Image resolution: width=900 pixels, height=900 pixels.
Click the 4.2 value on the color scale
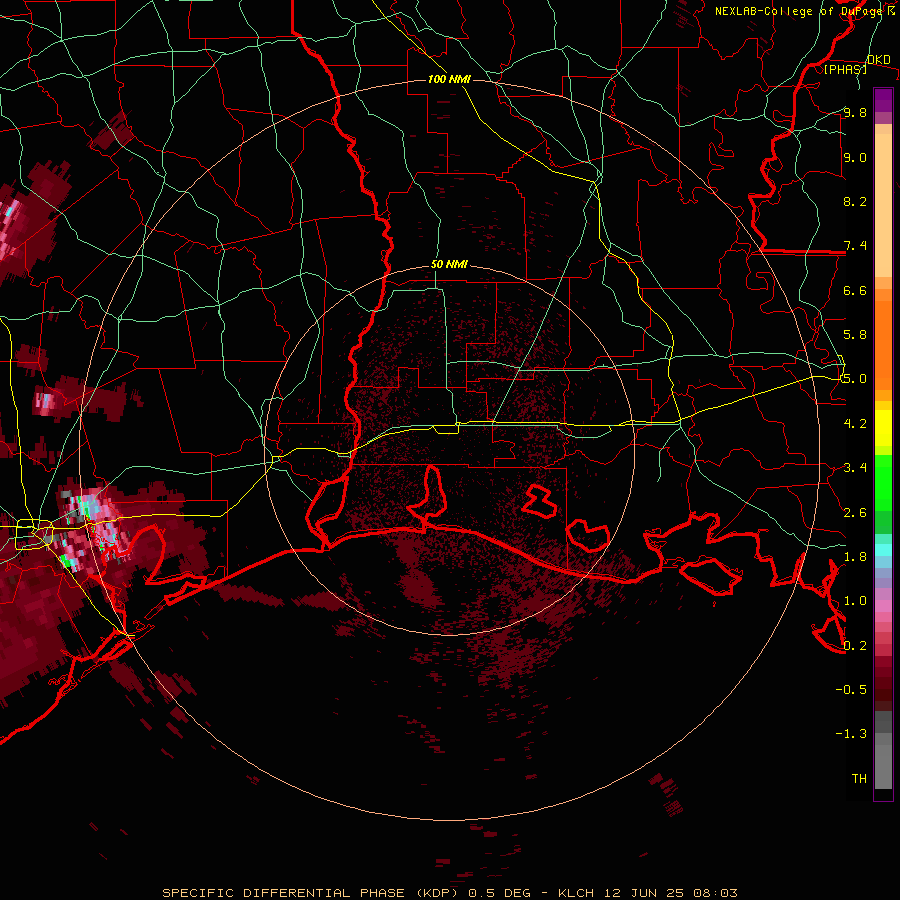pyautogui.click(x=855, y=424)
